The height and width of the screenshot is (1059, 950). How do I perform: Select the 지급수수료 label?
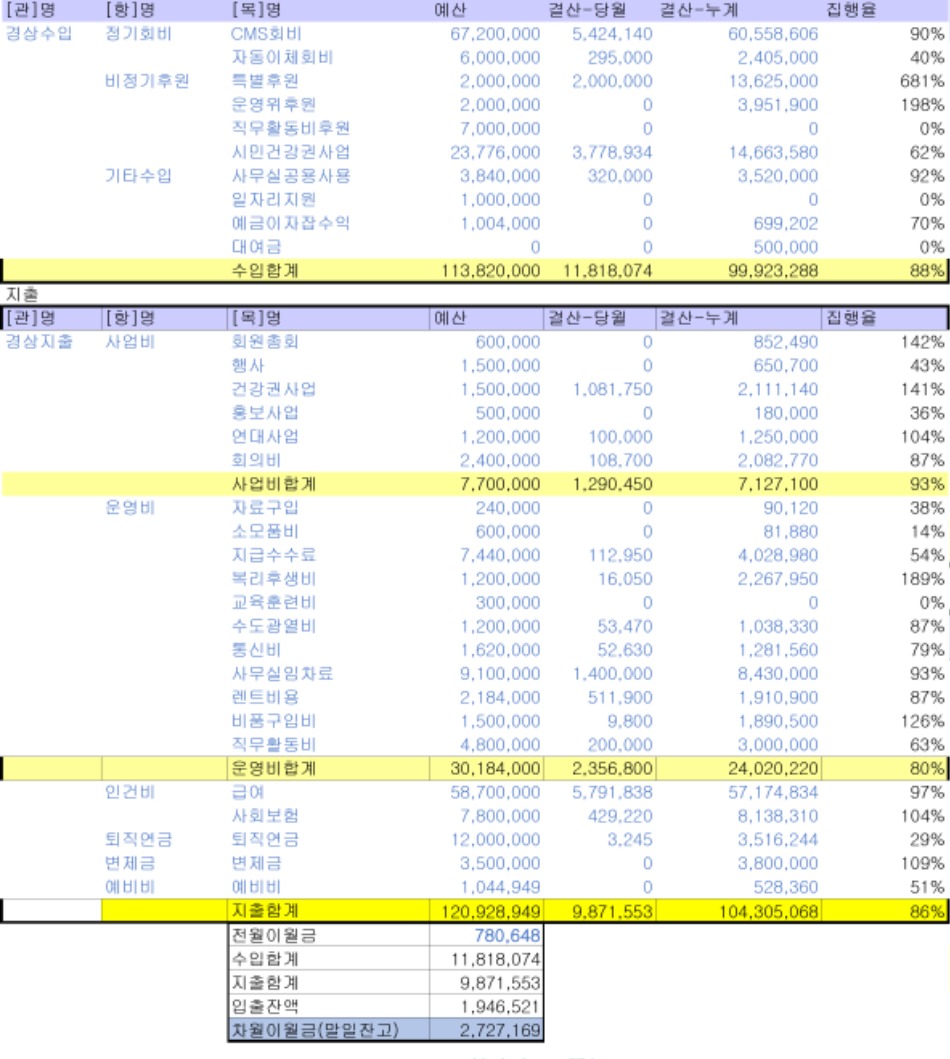pos(273,555)
